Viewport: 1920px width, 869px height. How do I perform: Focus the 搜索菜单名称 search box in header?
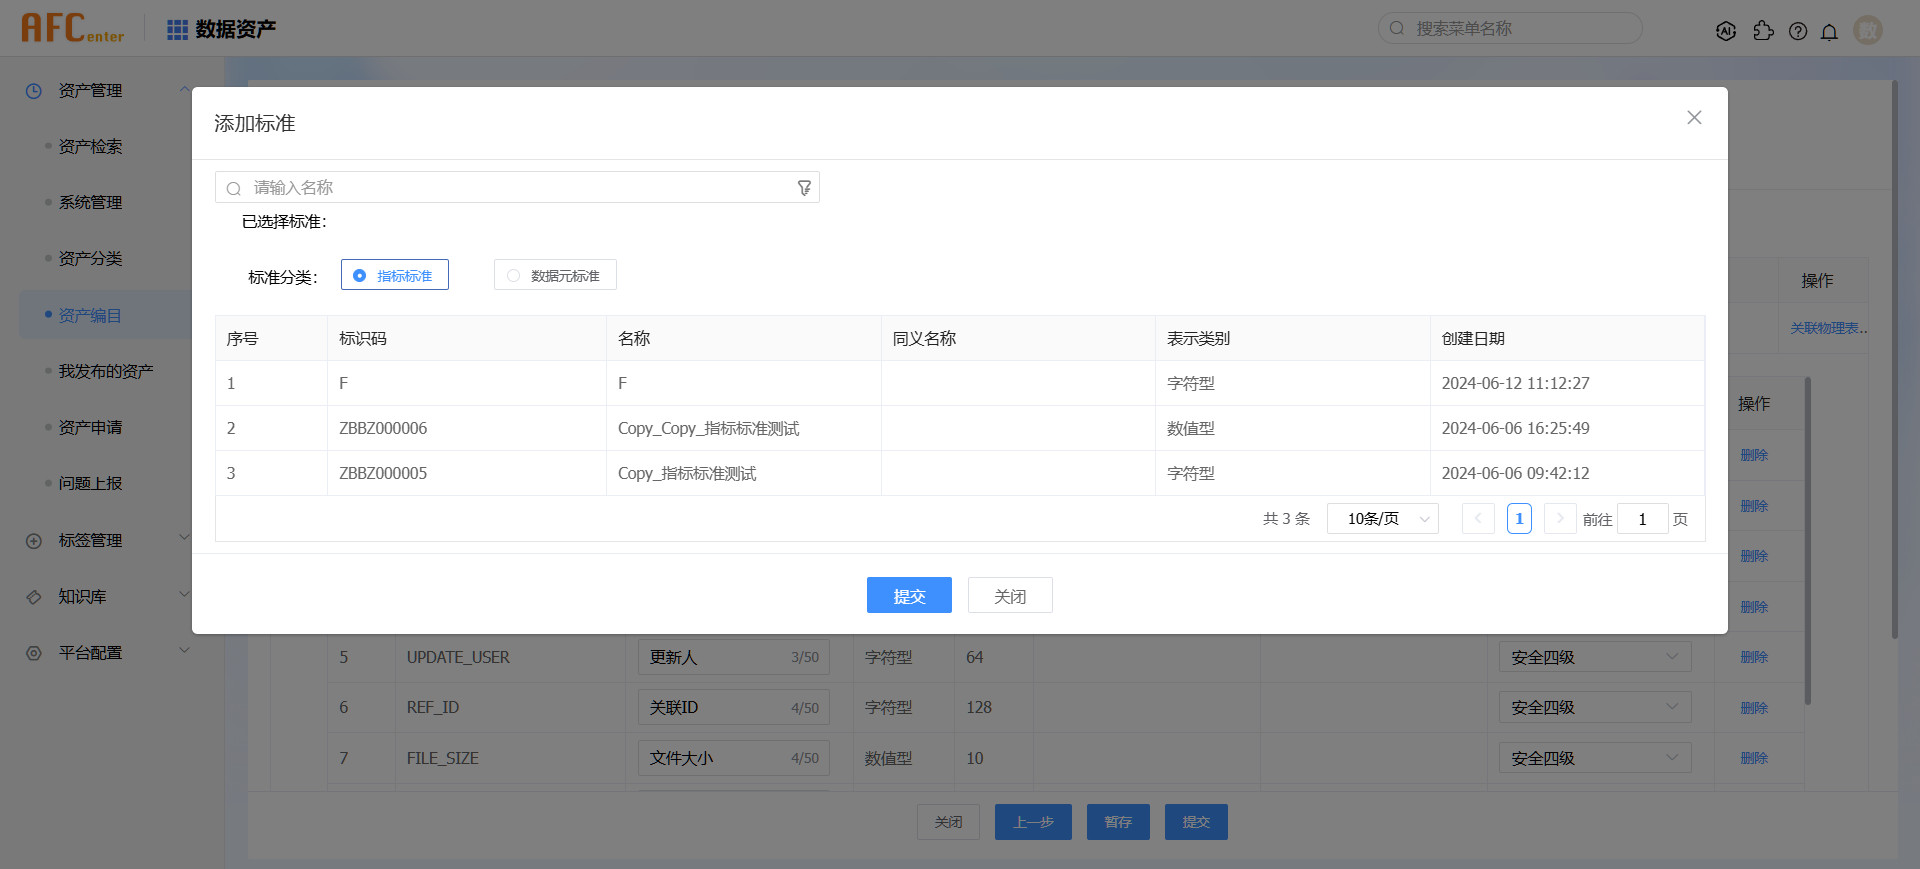1510,28
